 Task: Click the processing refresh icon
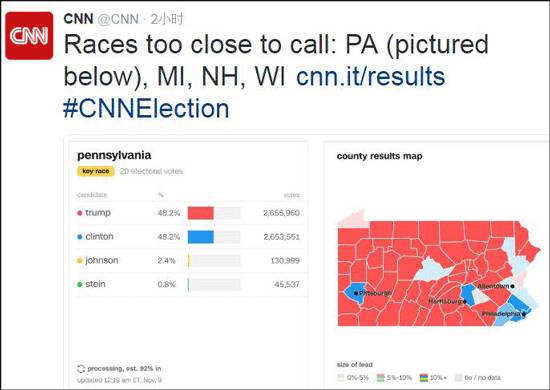coord(81,369)
